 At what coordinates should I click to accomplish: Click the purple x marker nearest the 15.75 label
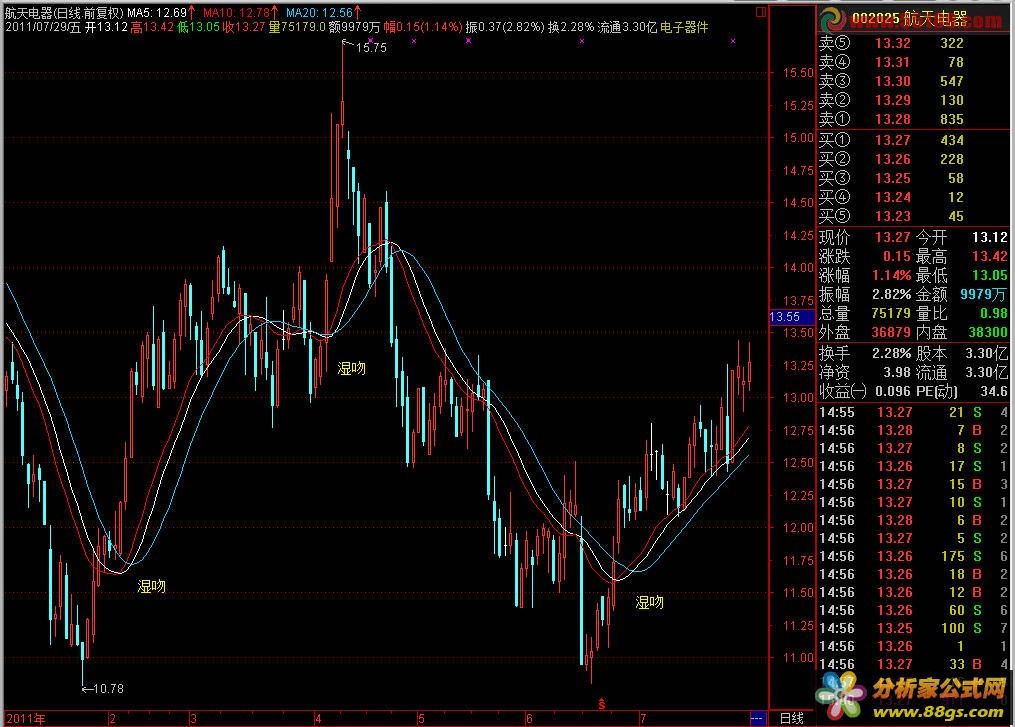370,40
